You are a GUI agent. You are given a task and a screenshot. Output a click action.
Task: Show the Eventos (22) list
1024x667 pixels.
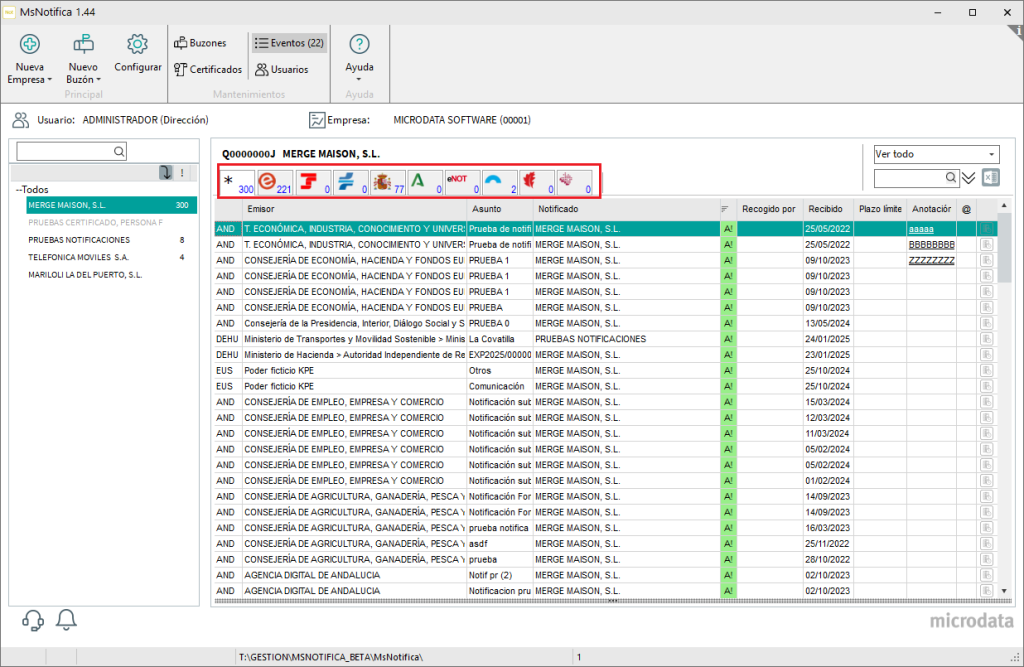tap(289, 43)
